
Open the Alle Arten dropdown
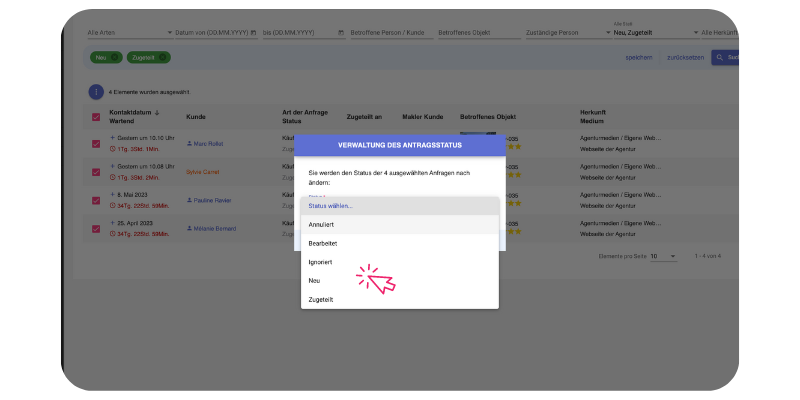[130, 32]
